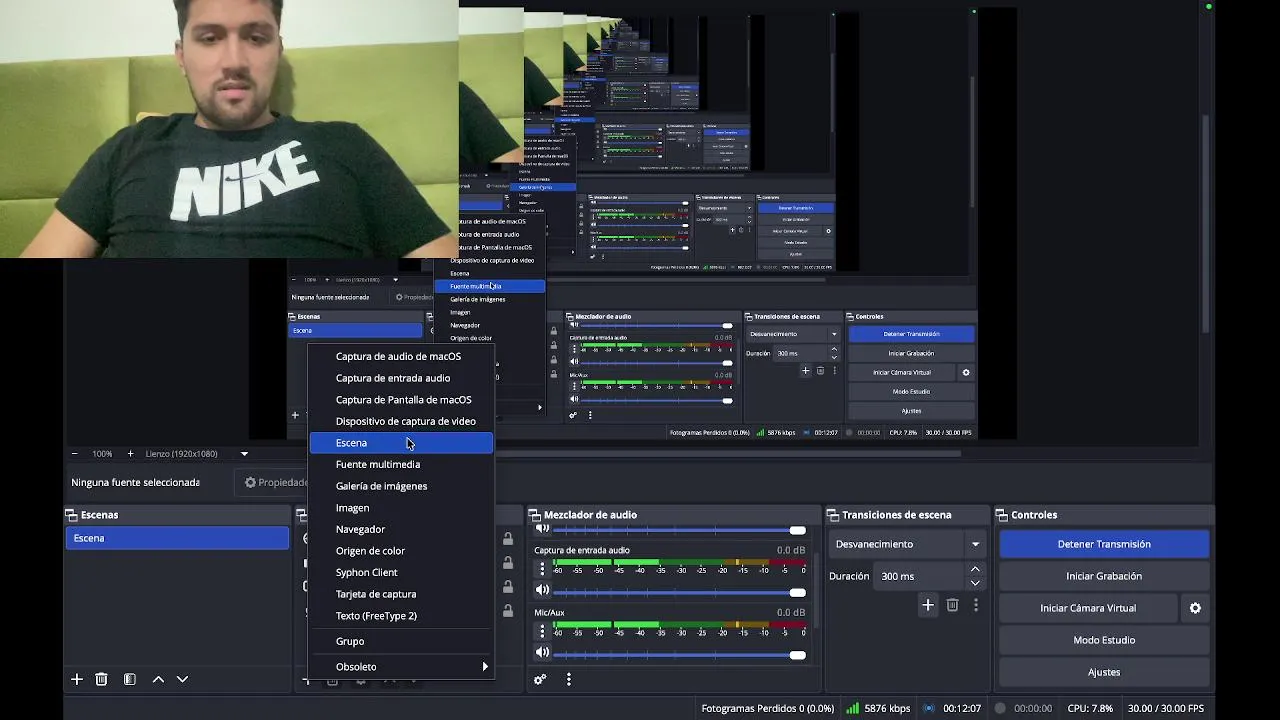Zoom out preview with minus icon

point(74,454)
